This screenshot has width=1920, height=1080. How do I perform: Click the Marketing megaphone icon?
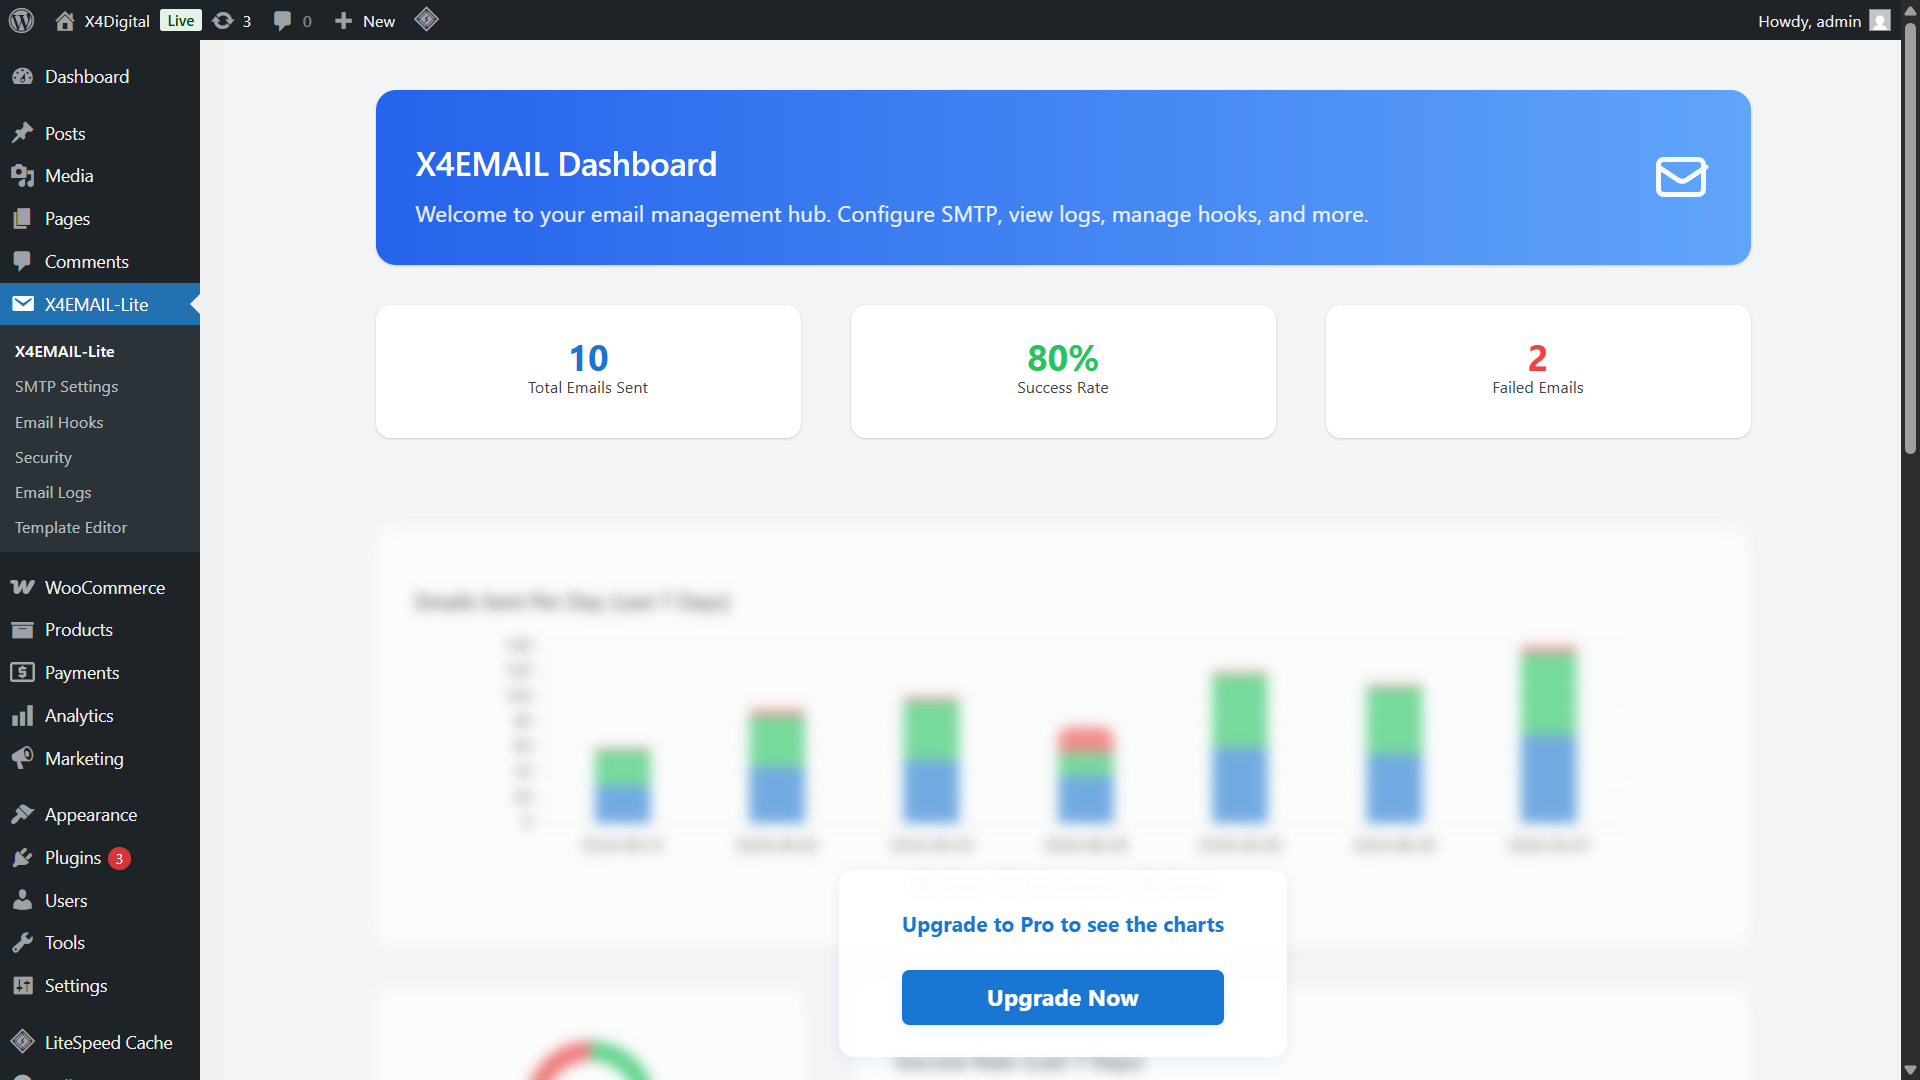point(22,758)
